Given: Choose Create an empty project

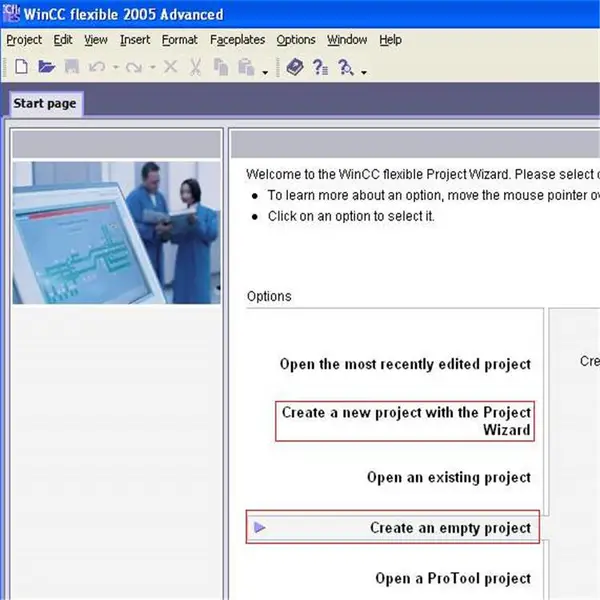Looking at the screenshot, I should click(393, 527).
